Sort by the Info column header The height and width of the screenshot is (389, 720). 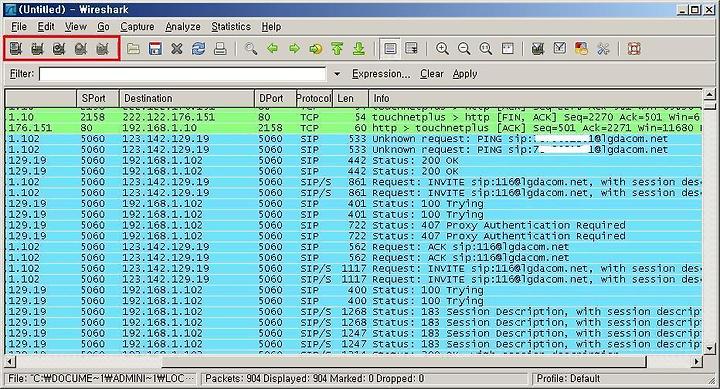click(535, 98)
